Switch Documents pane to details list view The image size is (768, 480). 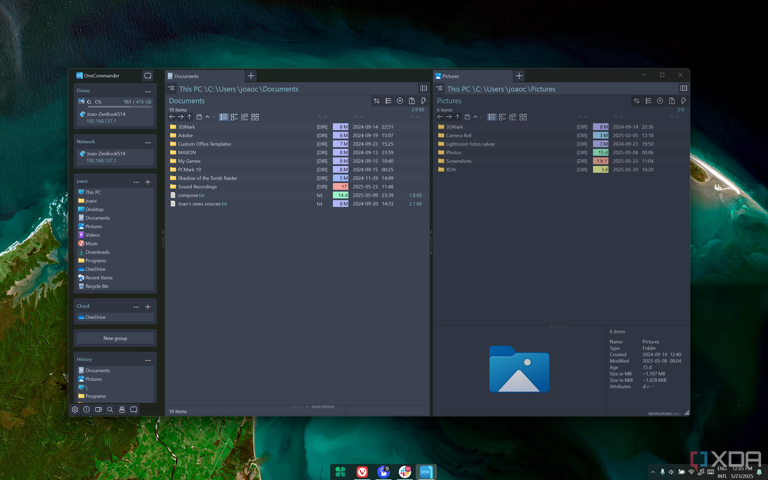[223, 117]
